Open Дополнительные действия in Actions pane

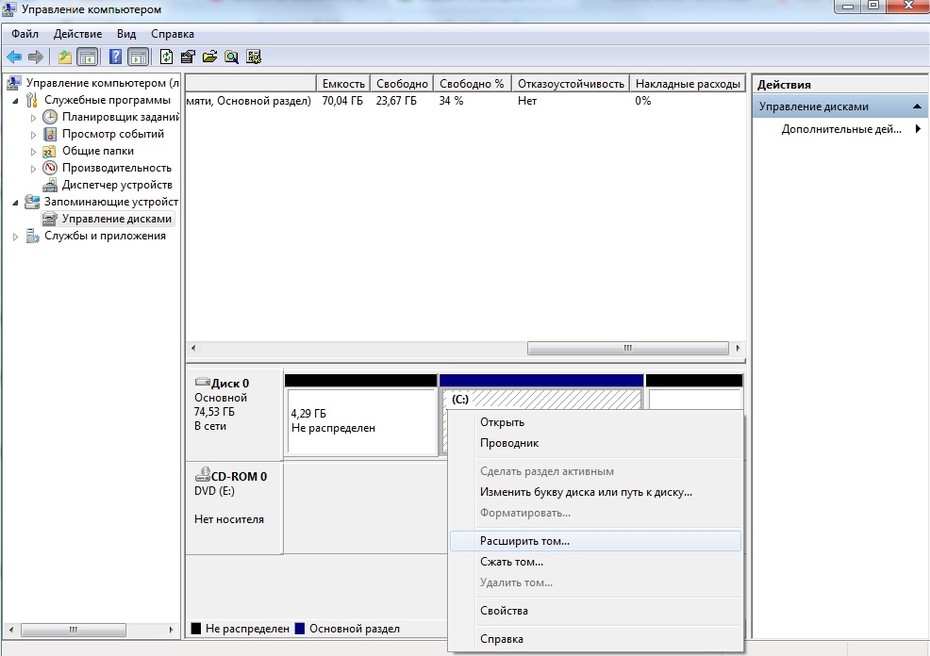point(841,129)
